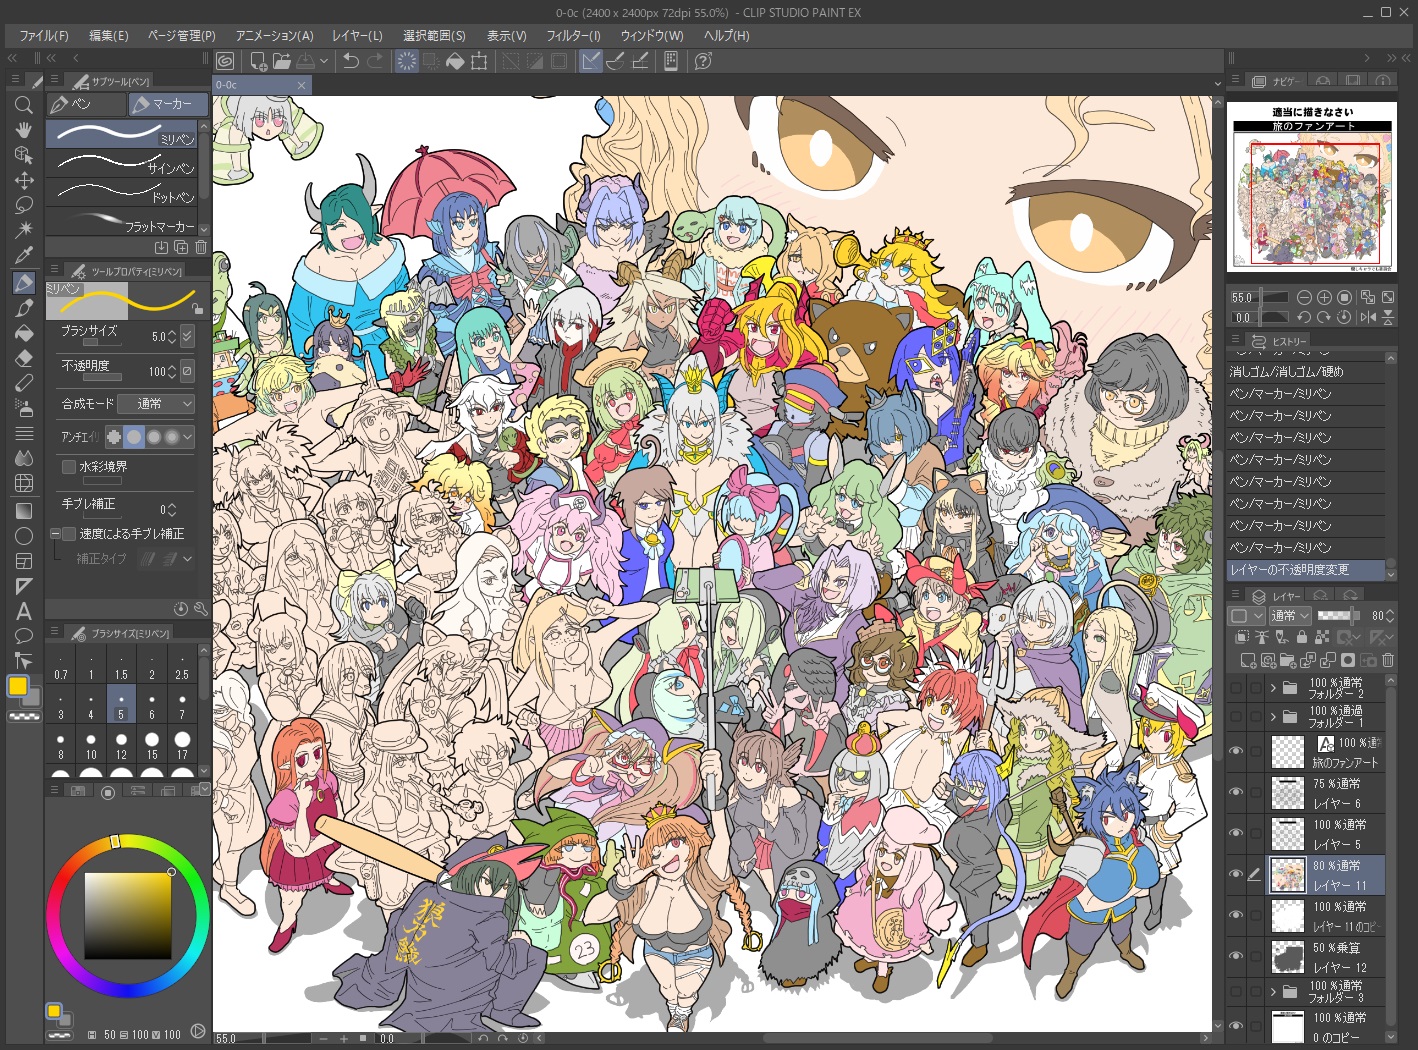
Task: Switch to the ペン sub tool tab
Action: coord(86,104)
